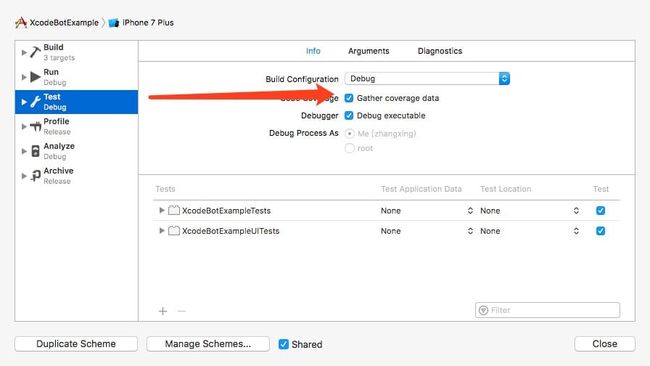Screen dimensions: 650x366
Task: Click the iPhone 7 Plus device icon
Action: pos(114,23)
